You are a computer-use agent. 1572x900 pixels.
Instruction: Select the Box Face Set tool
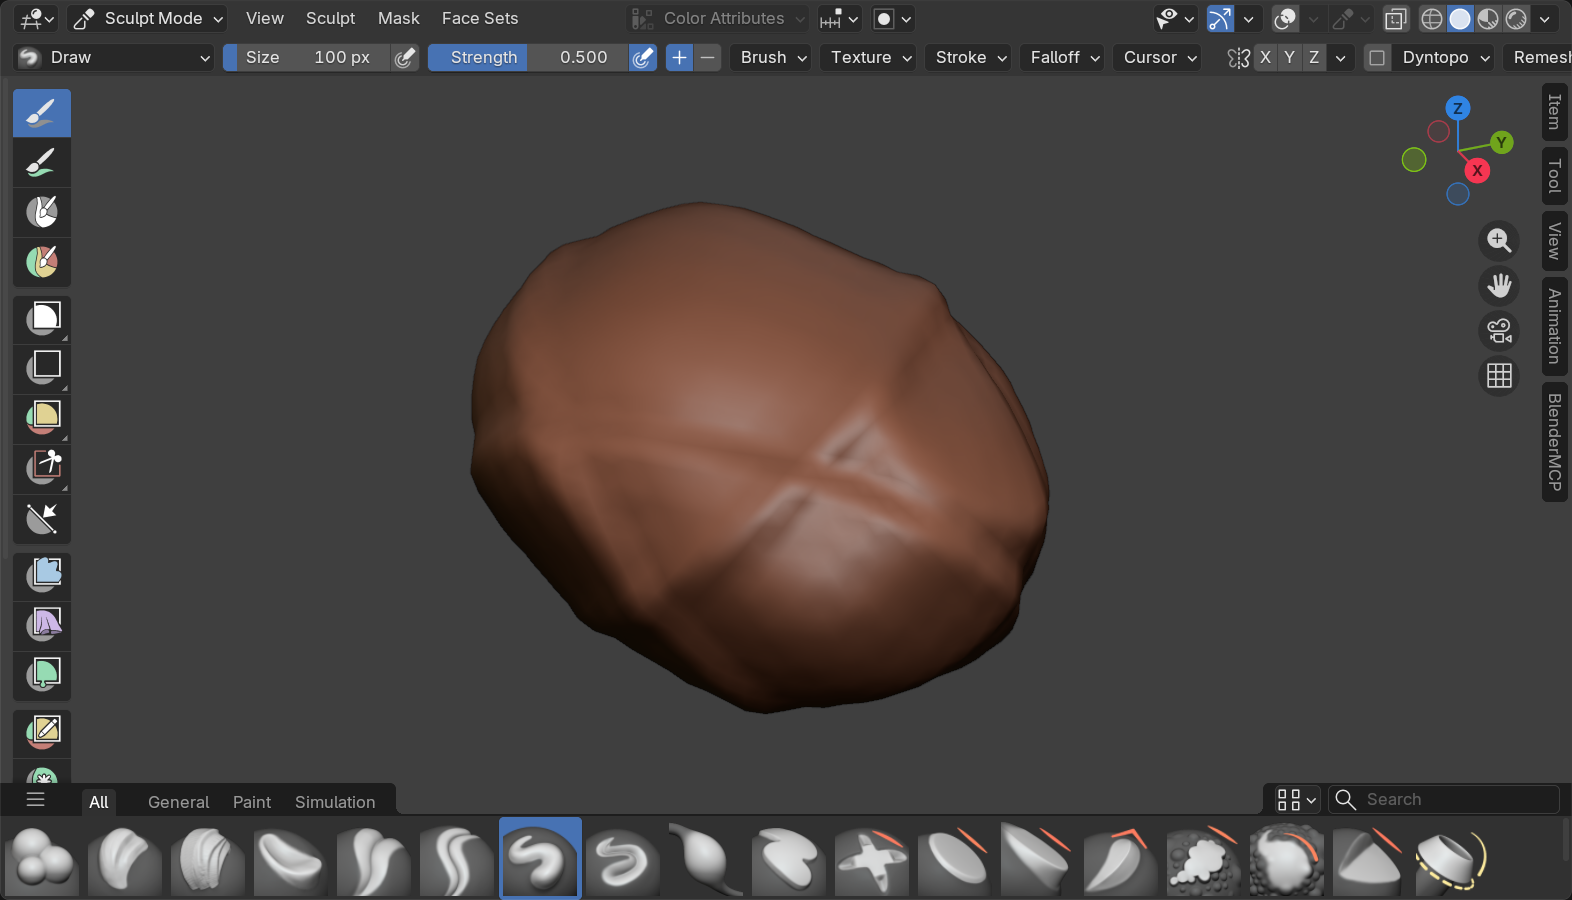[42, 418]
